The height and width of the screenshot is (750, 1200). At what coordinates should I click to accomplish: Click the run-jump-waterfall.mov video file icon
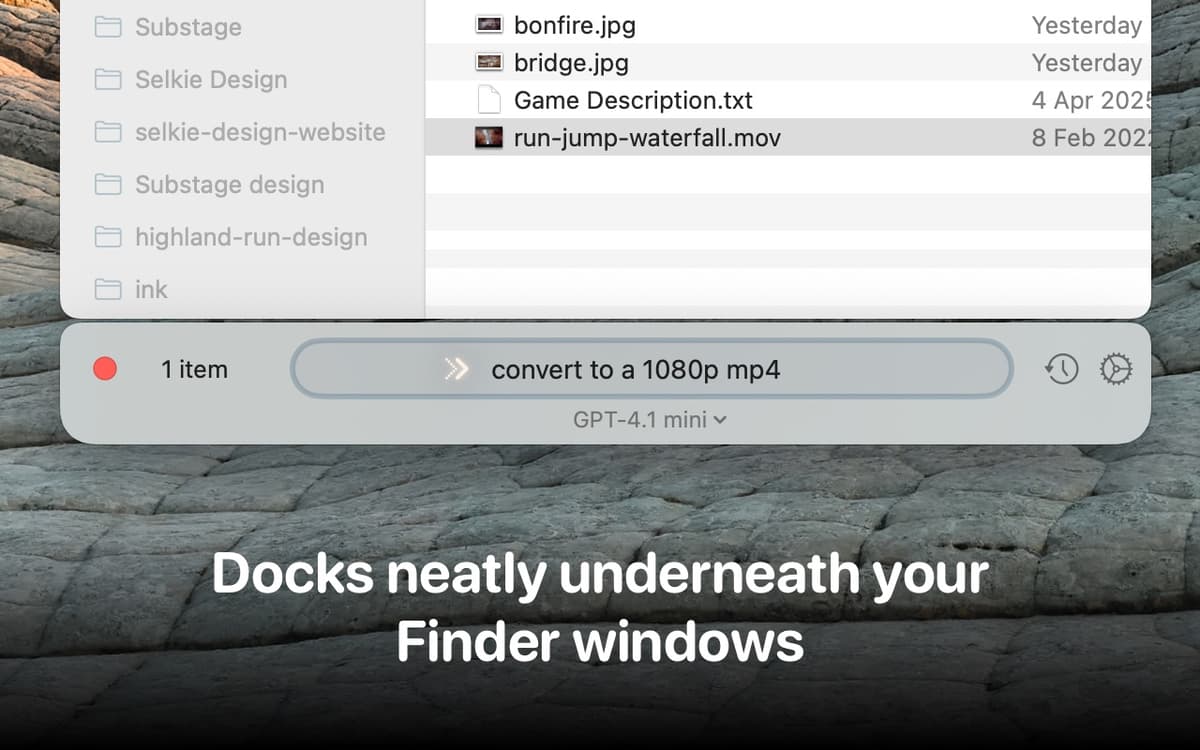coord(489,138)
